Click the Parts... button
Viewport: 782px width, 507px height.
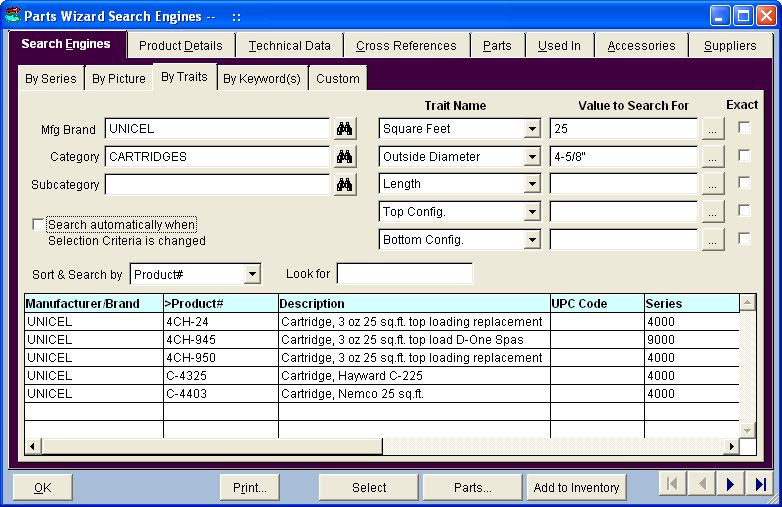472,487
